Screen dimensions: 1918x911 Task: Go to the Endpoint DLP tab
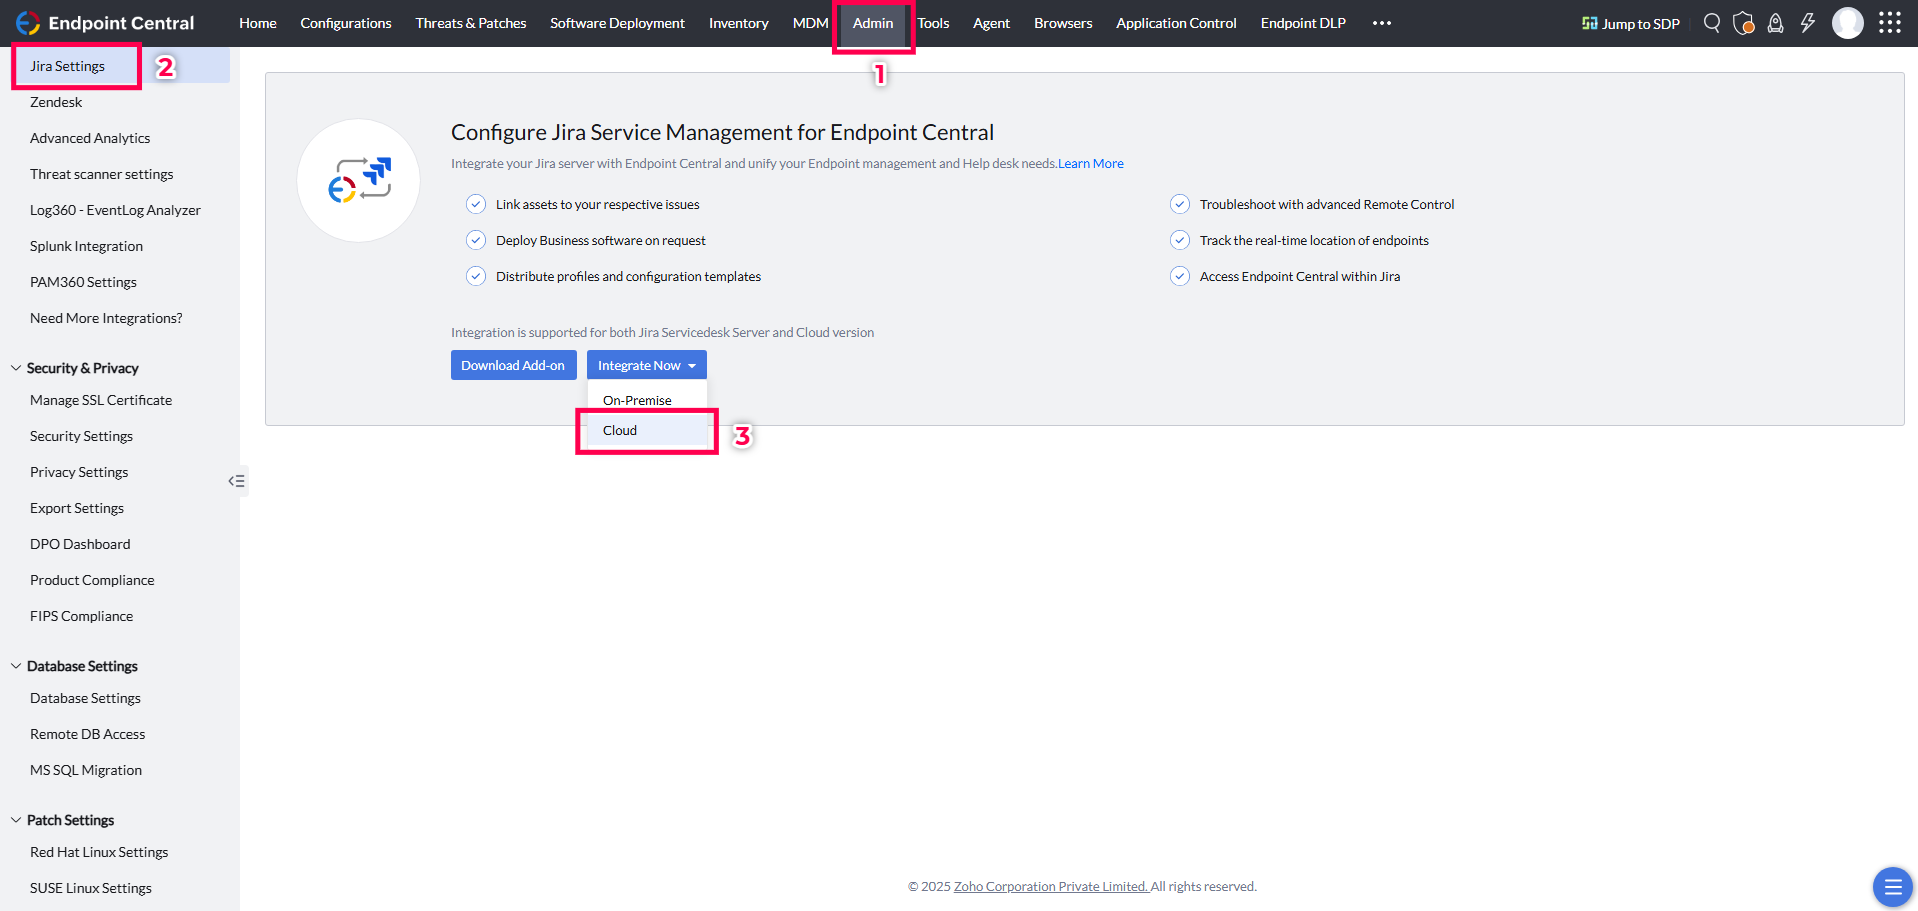(x=1303, y=23)
